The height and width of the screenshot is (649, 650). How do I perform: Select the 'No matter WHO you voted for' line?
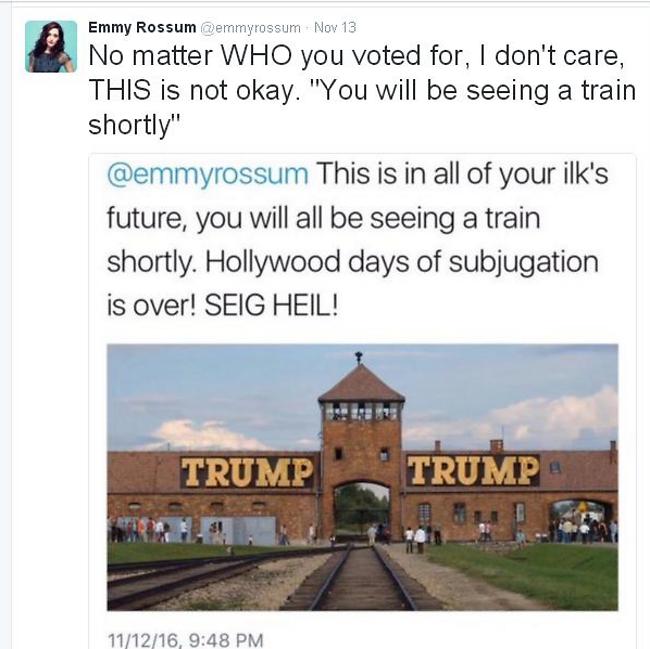357,55
